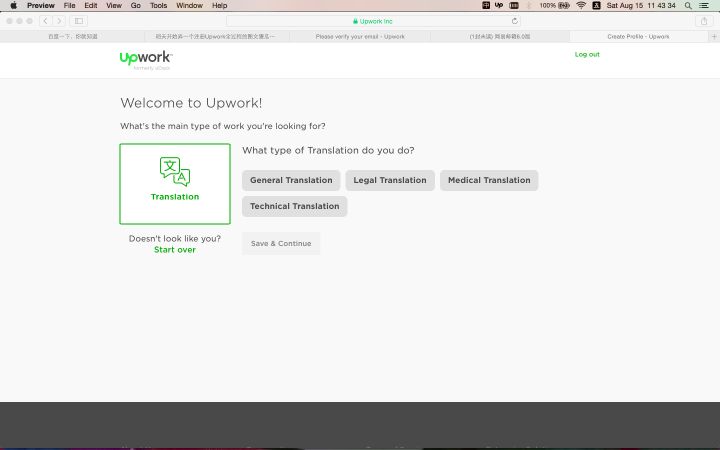Image resolution: width=720 pixels, height=450 pixels.
Task: Select the Translation category card
Action: 175,184
